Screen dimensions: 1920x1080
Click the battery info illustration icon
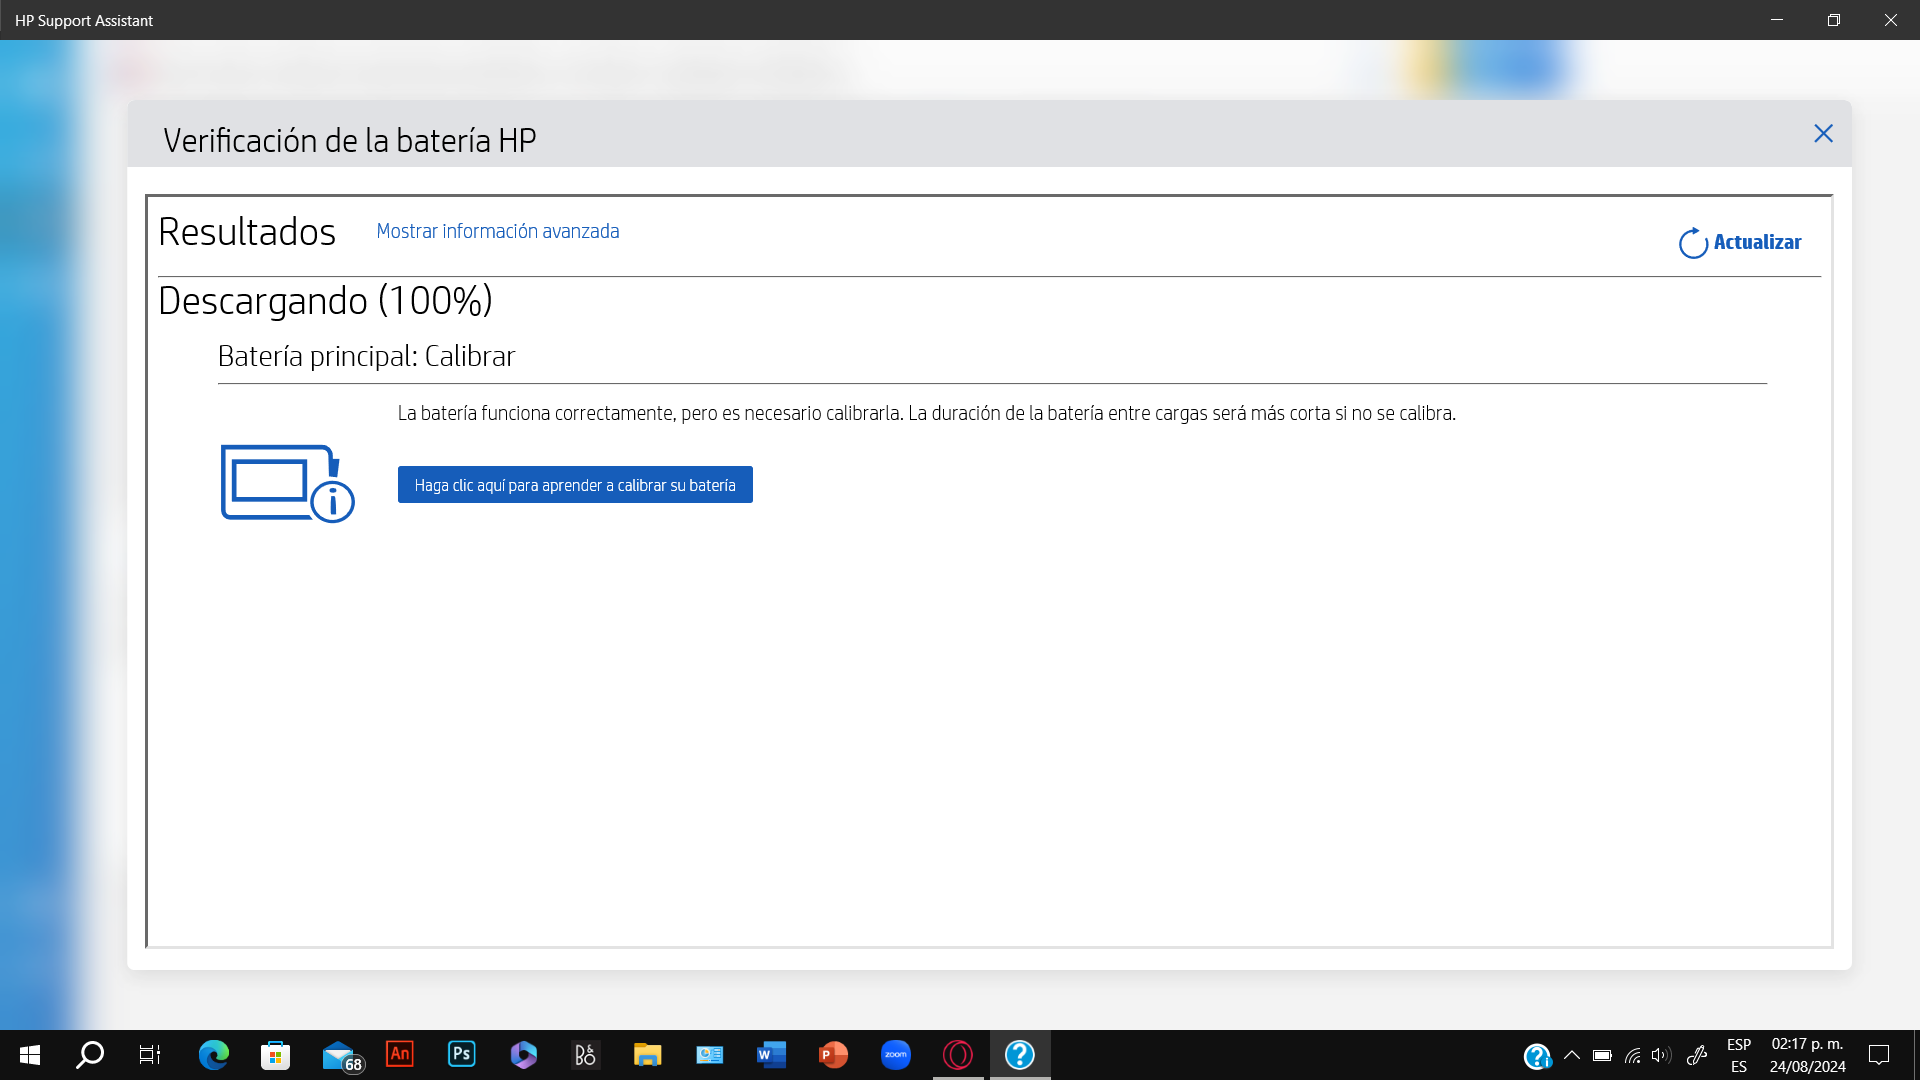pos(287,484)
